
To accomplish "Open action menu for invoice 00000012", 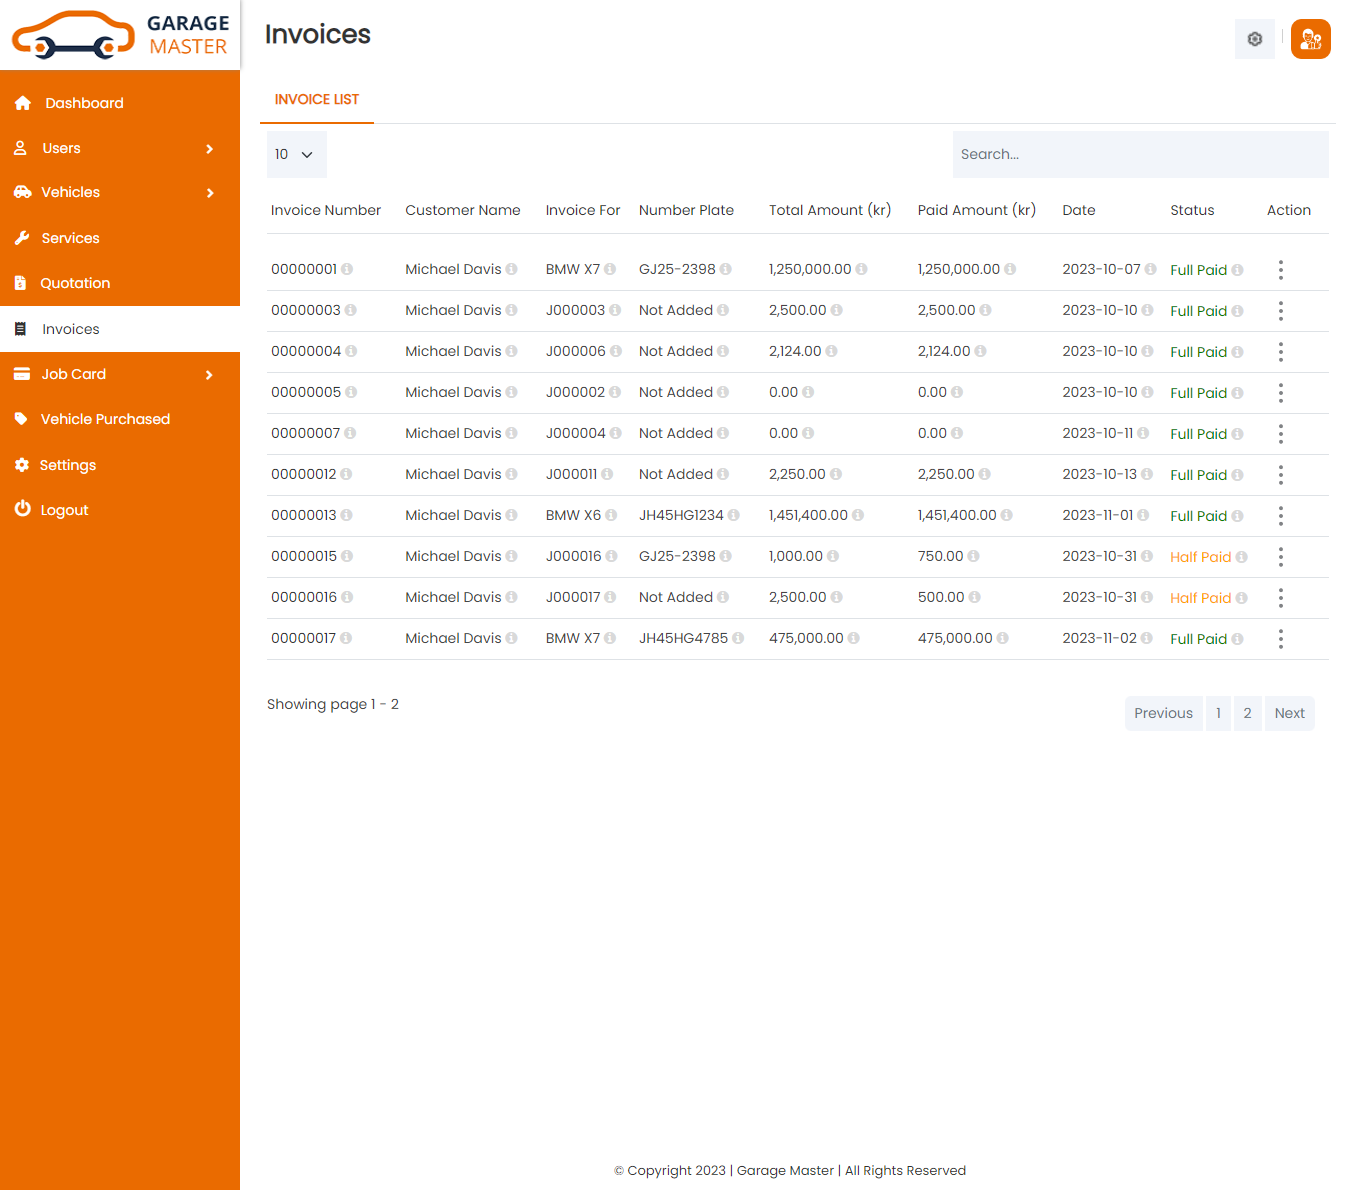I will [x=1280, y=475].
